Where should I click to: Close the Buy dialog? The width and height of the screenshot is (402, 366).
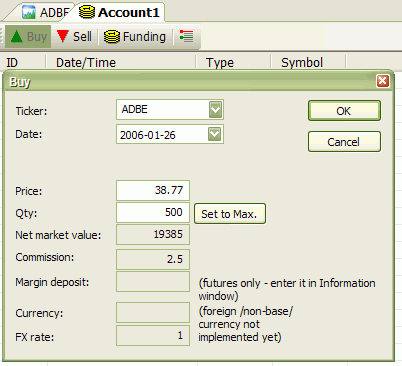[382, 81]
